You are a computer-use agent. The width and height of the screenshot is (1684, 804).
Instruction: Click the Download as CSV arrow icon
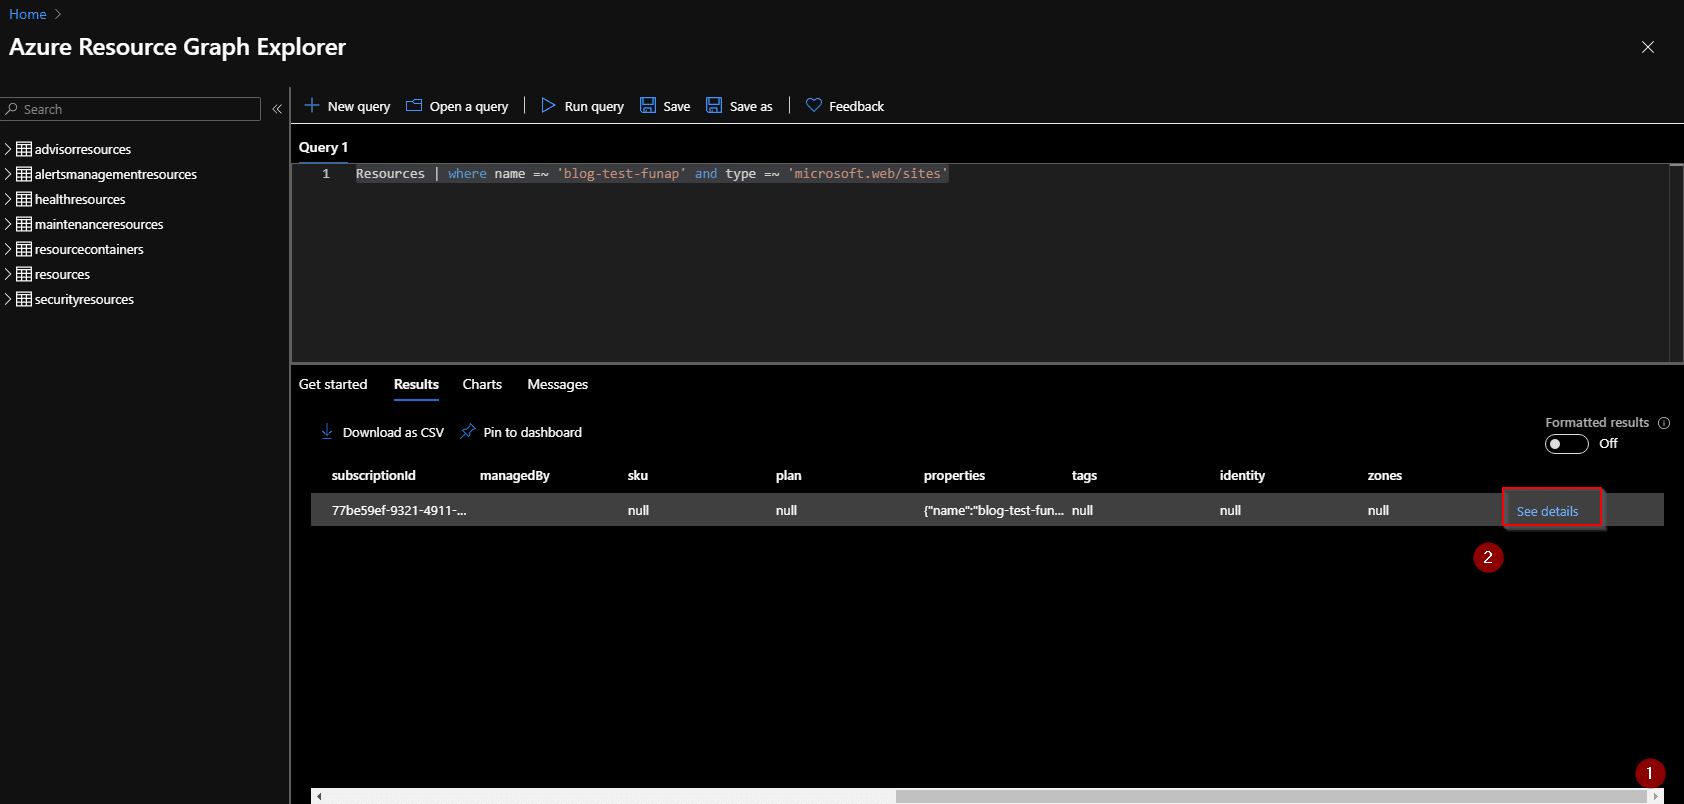point(327,431)
